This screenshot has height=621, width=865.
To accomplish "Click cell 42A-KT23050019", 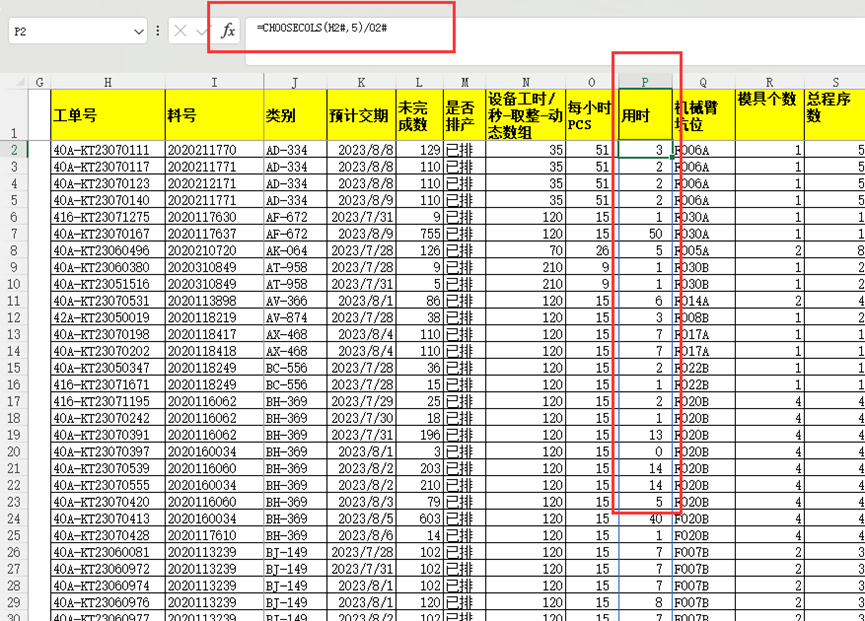I will pyautogui.click(x=108, y=318).
